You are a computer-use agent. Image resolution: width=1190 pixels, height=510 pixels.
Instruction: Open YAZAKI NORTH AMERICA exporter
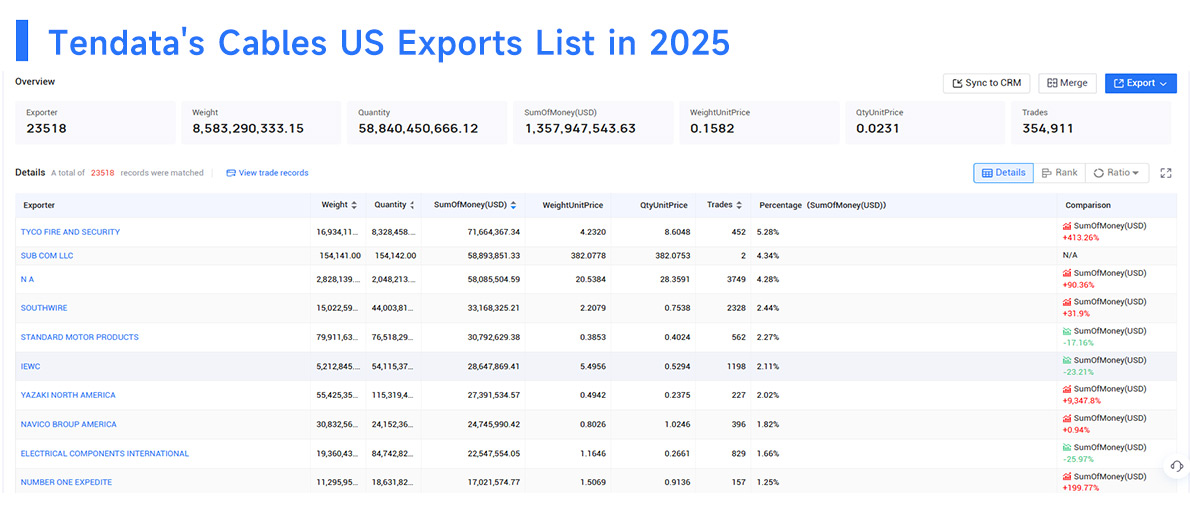pyautogui.click(x=68, y=395)
